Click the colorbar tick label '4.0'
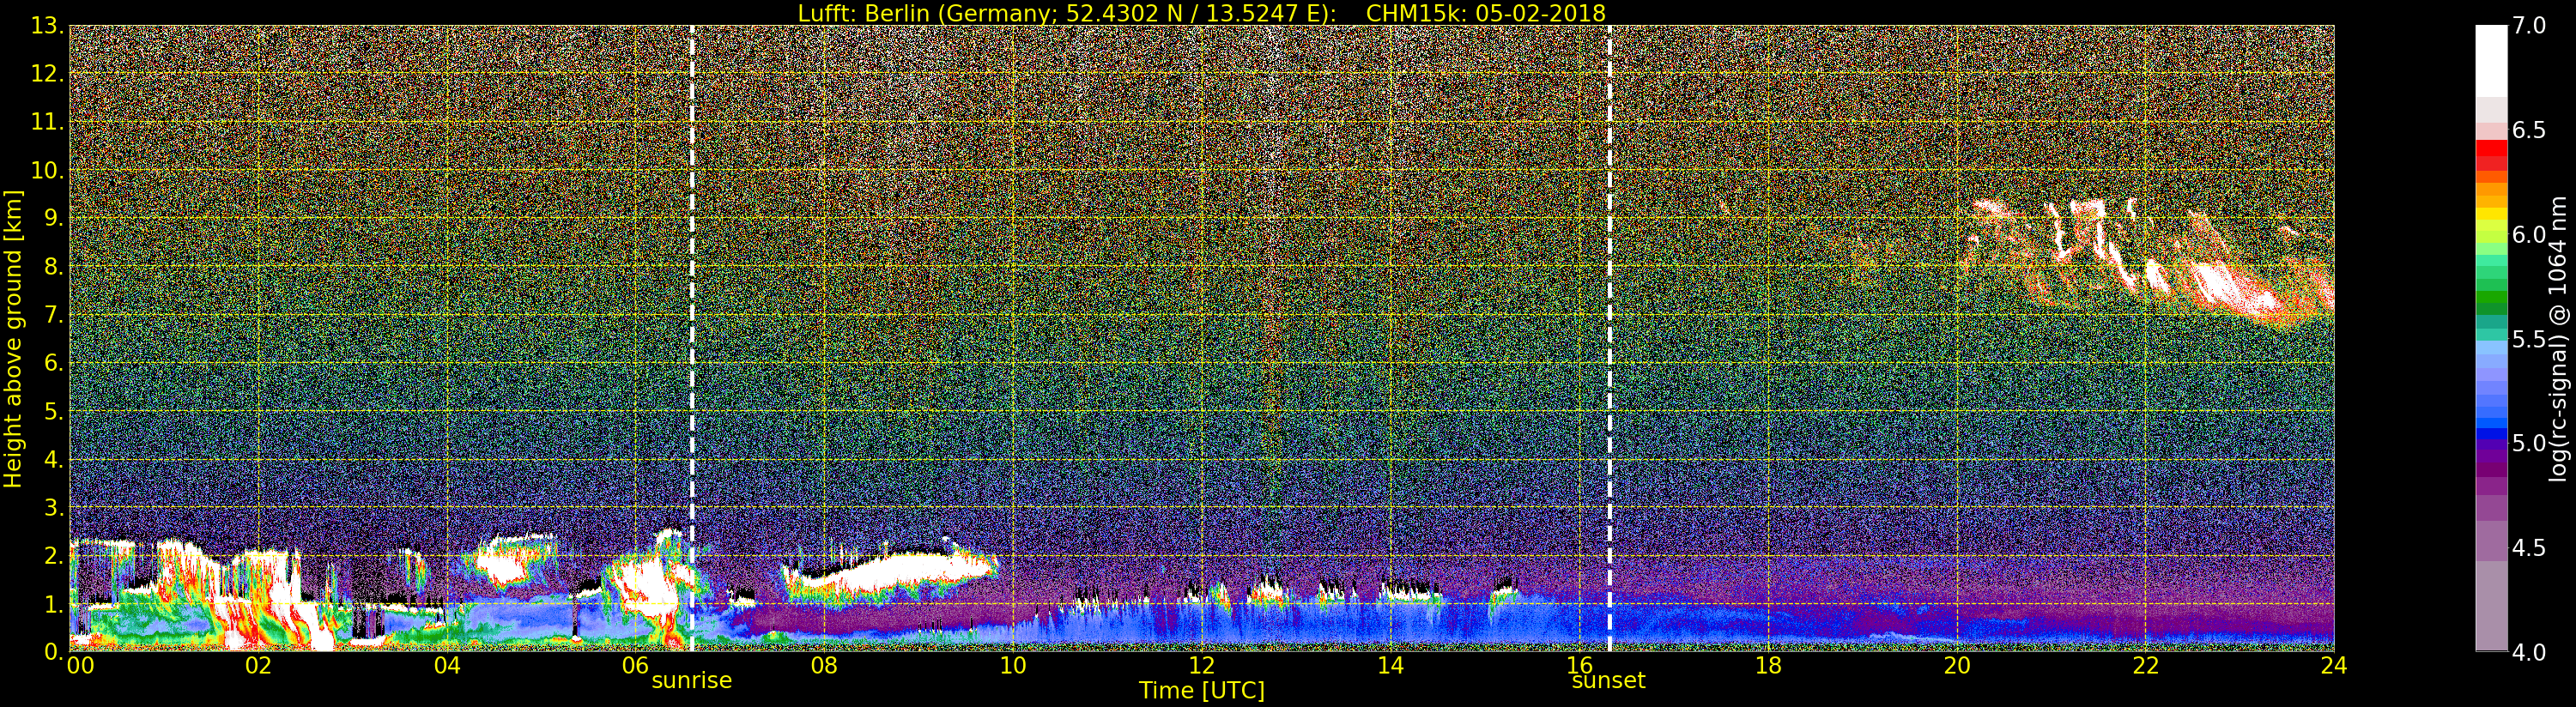The width and height of the screenshot is (2576, 707). (2529, 652)
